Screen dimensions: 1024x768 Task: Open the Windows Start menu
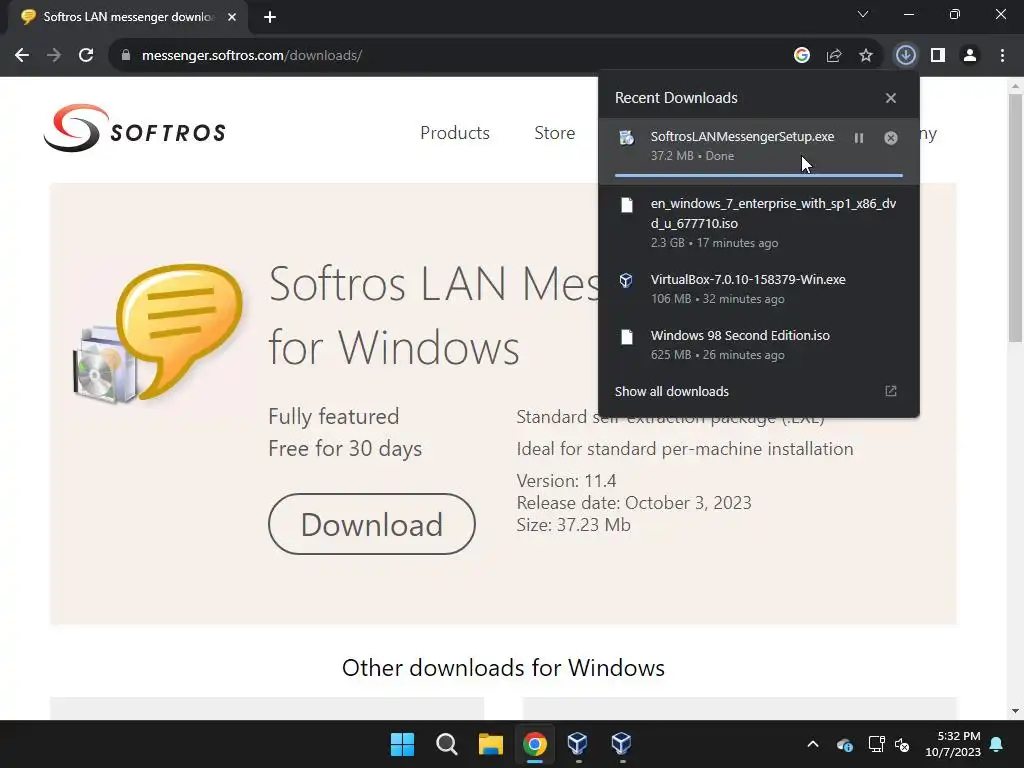pyautogui.click(x=402, y=744)
